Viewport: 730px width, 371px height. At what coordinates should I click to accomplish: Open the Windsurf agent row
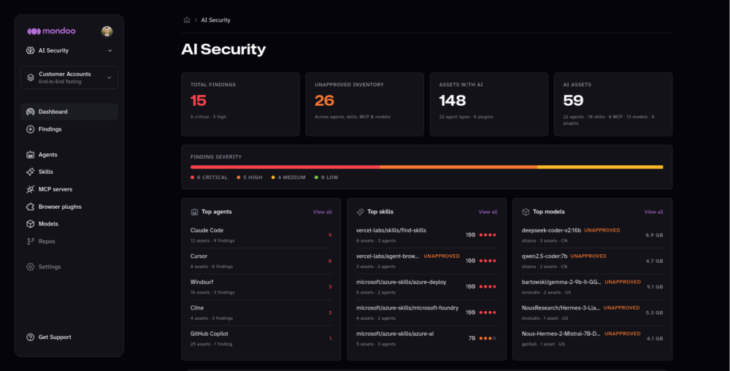point(261,287)
